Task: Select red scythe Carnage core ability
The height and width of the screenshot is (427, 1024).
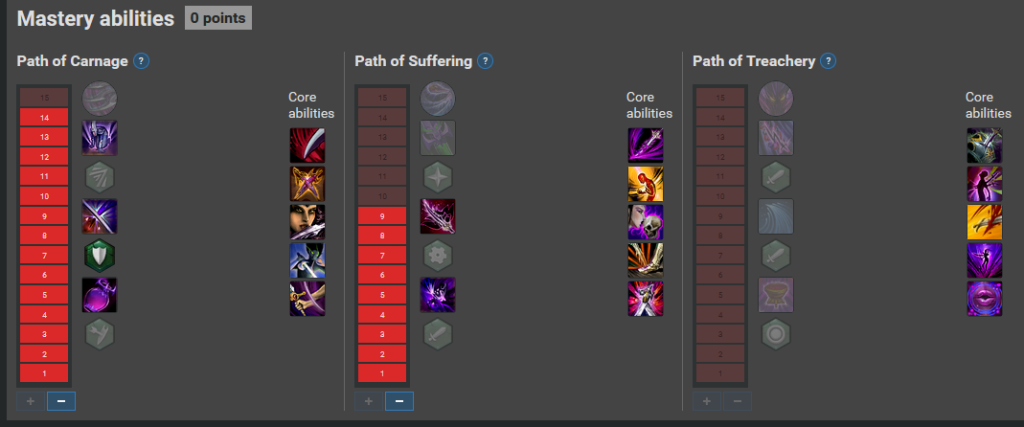Action: coord(307,145)
